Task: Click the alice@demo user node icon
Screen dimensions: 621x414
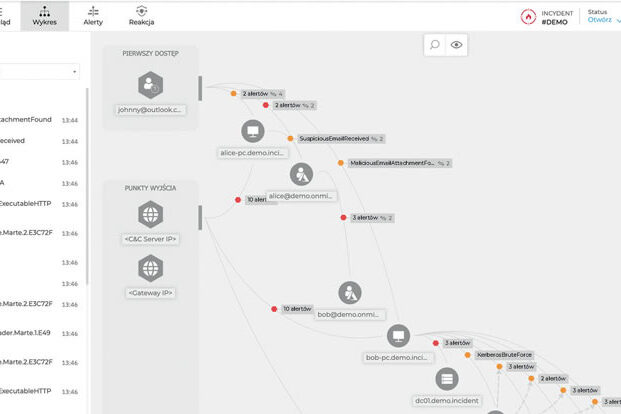Action: click(301, 175)
